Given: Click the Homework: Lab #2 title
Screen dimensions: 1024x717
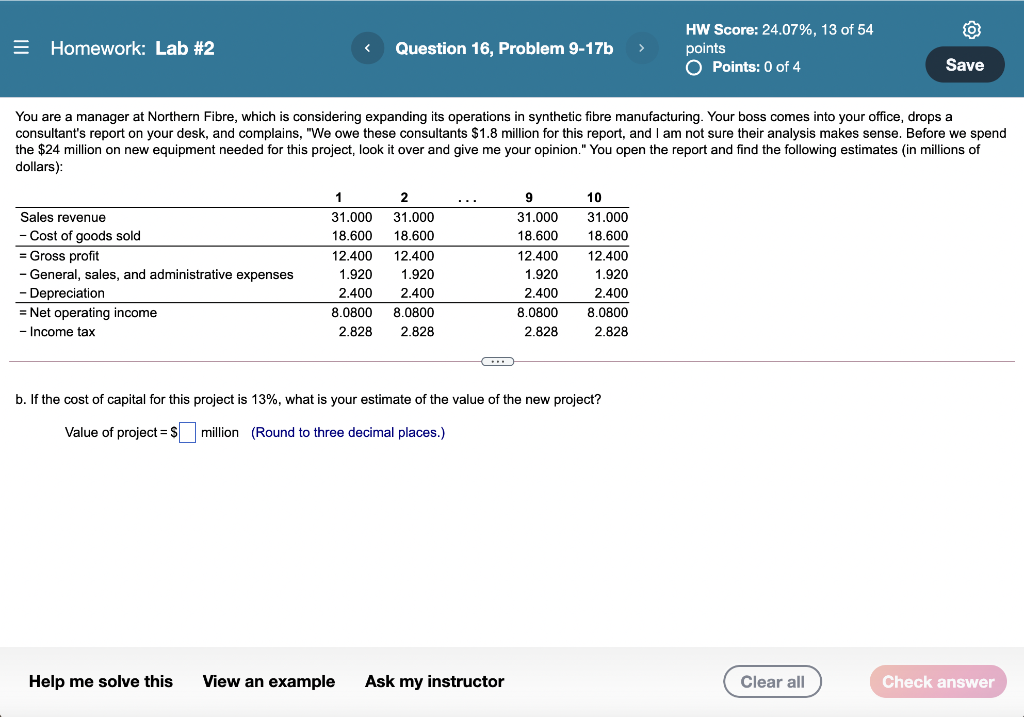Looking at the screenshot, I should pos(131,47).
